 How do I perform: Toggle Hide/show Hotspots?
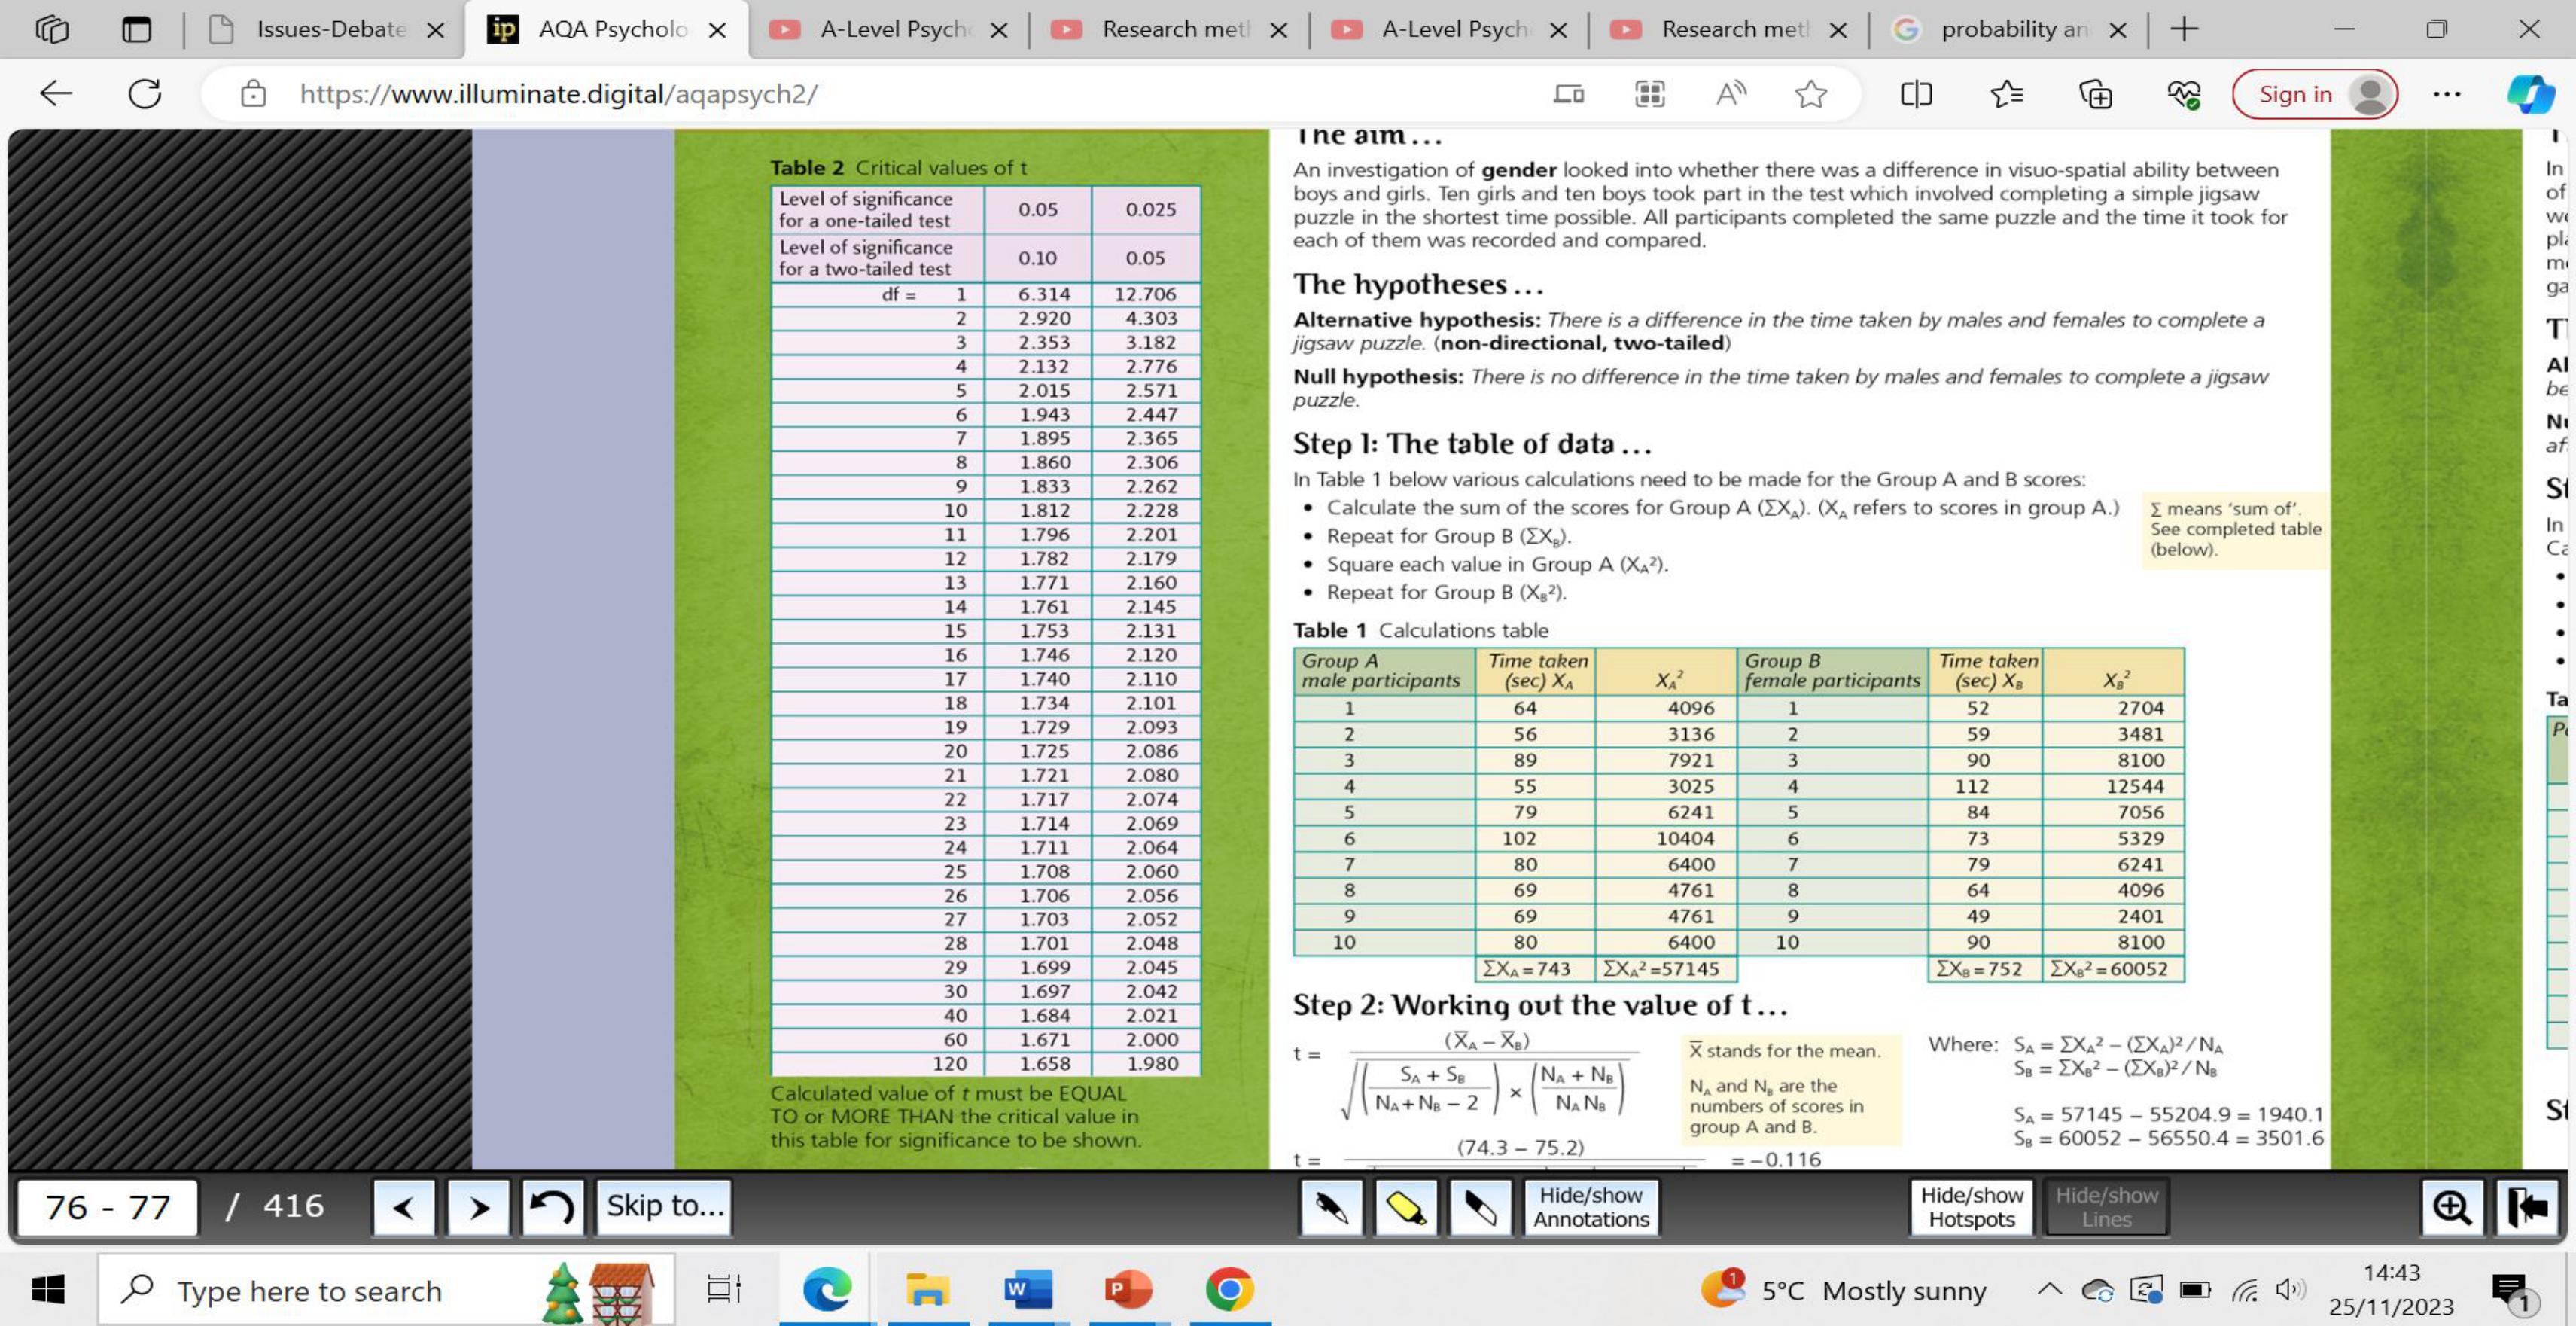(x=1971, y=1208)
